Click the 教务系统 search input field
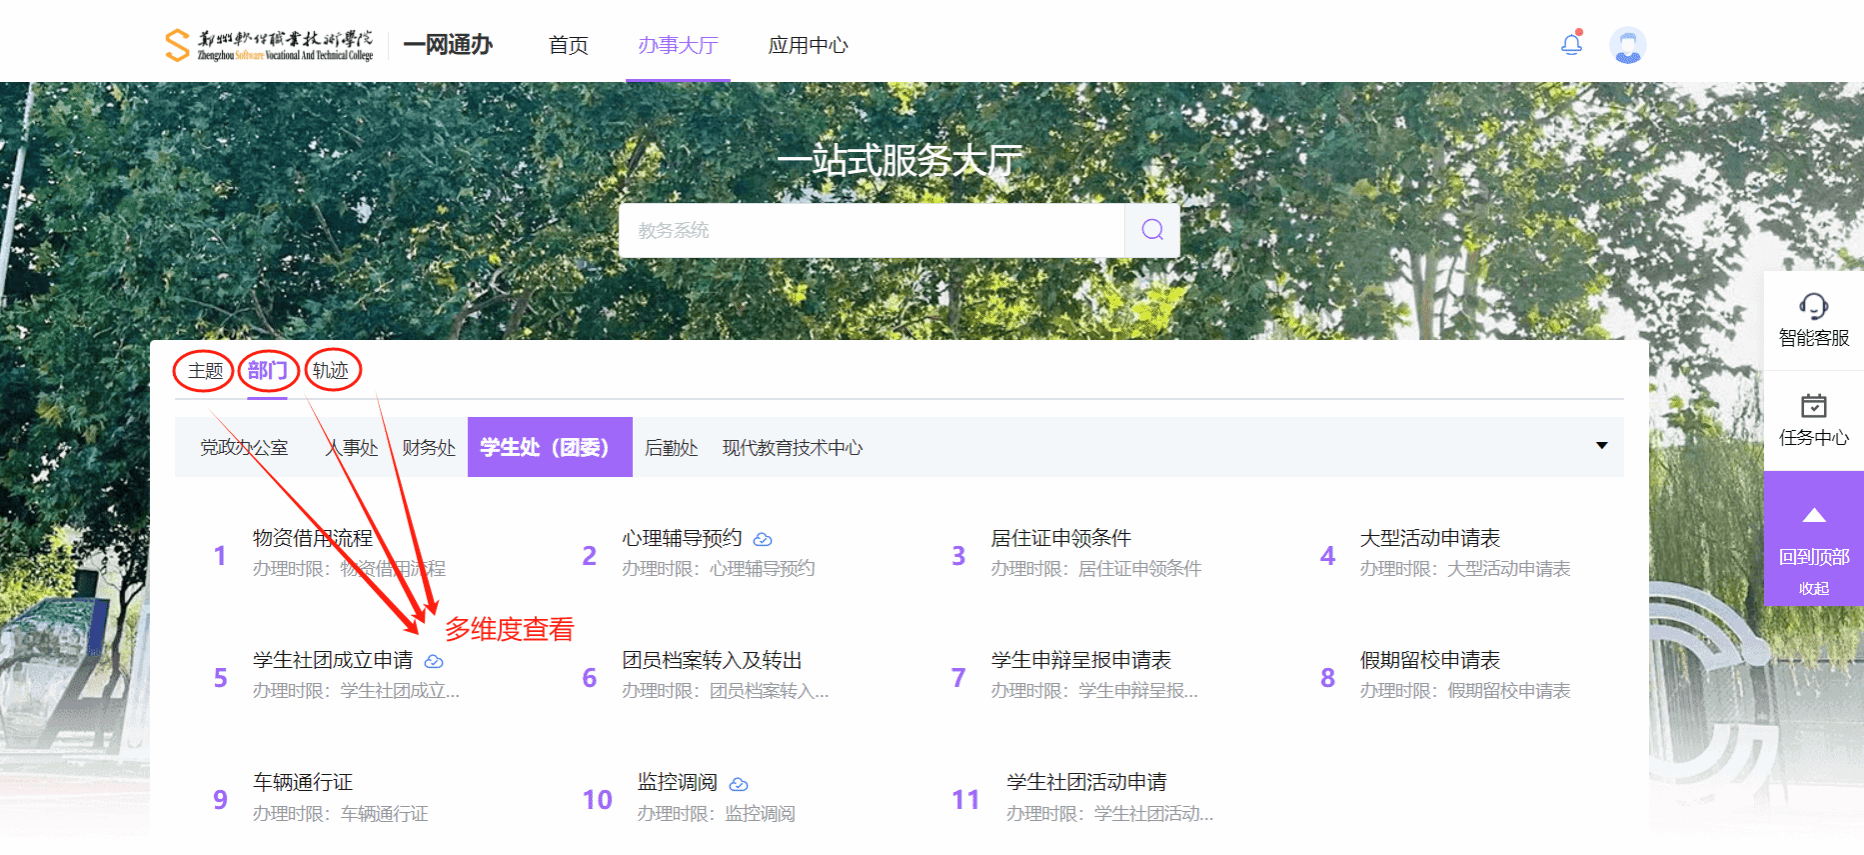Screen dimensions: 1864x855 (x=870, y=230)
